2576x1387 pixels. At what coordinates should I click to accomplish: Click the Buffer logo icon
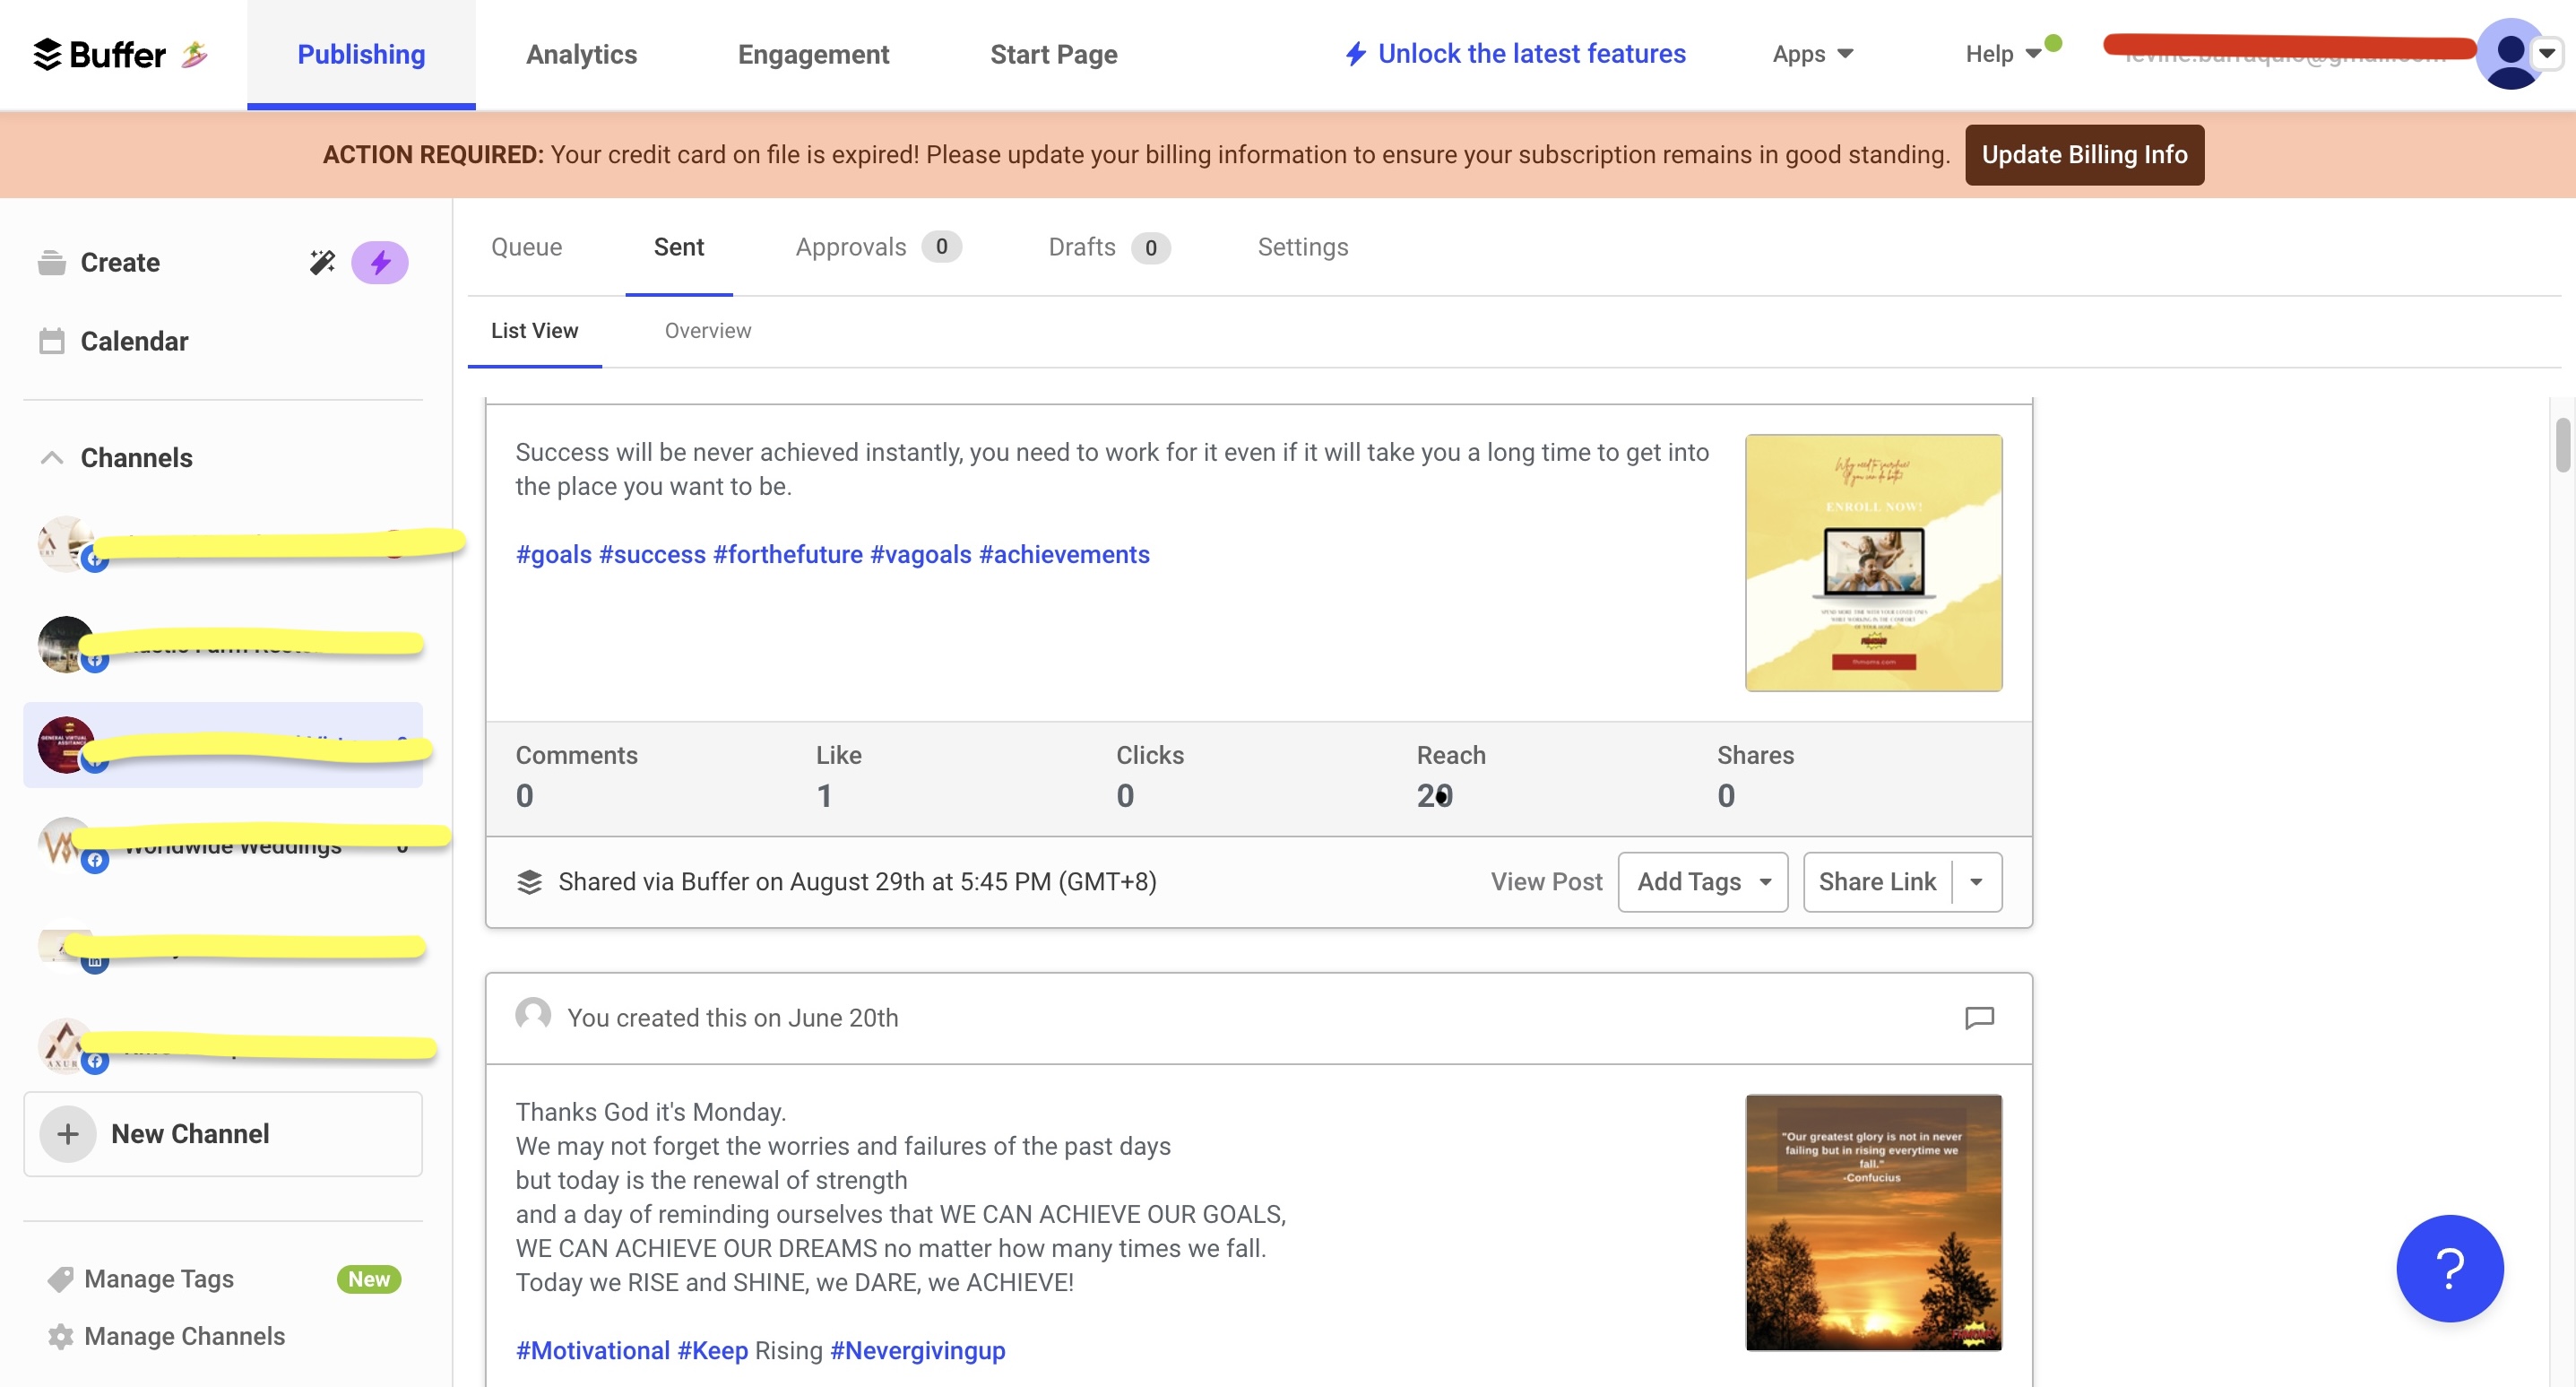[x=47, y=54]
